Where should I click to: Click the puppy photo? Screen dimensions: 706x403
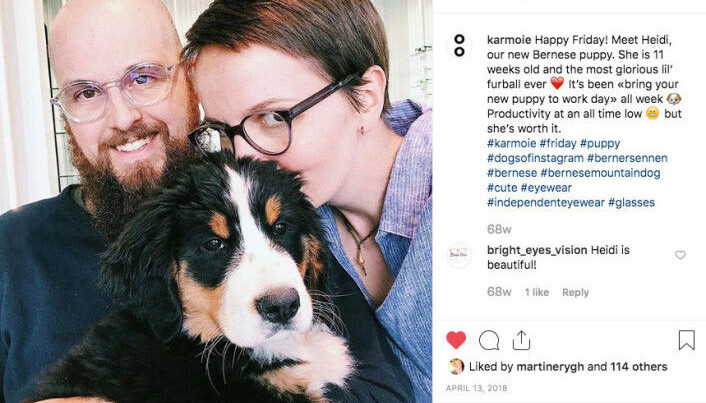point(216,201)
